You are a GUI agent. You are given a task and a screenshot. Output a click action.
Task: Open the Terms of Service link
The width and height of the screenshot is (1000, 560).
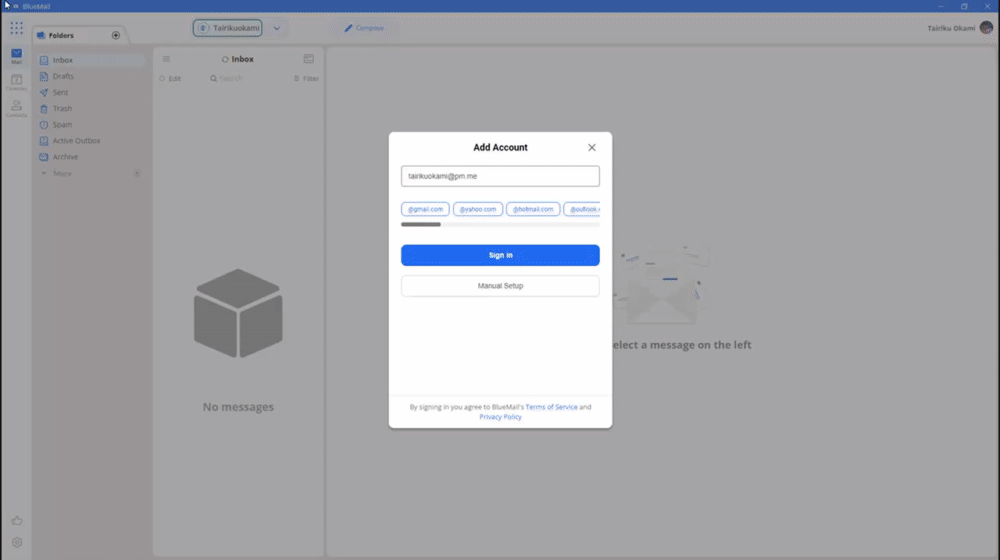(x=551, y=407)
